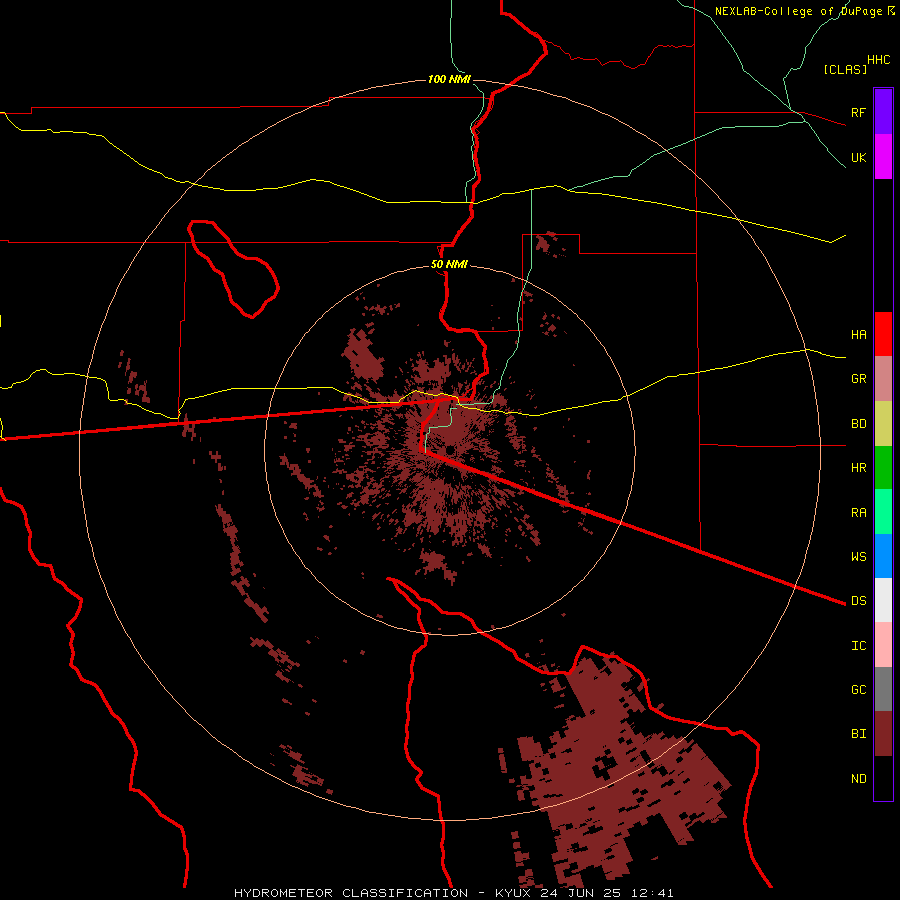Click the 50 NMI range ring label
Screen dimensions: 900x900
pos(449,265)
